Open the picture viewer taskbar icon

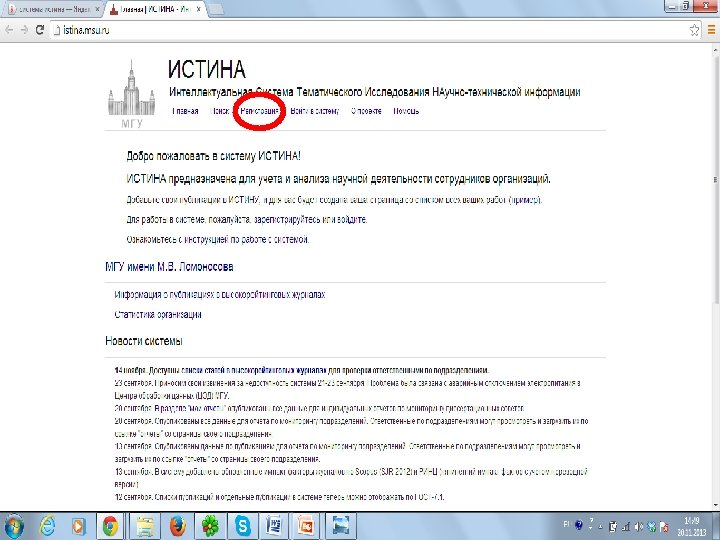point(341,526)
